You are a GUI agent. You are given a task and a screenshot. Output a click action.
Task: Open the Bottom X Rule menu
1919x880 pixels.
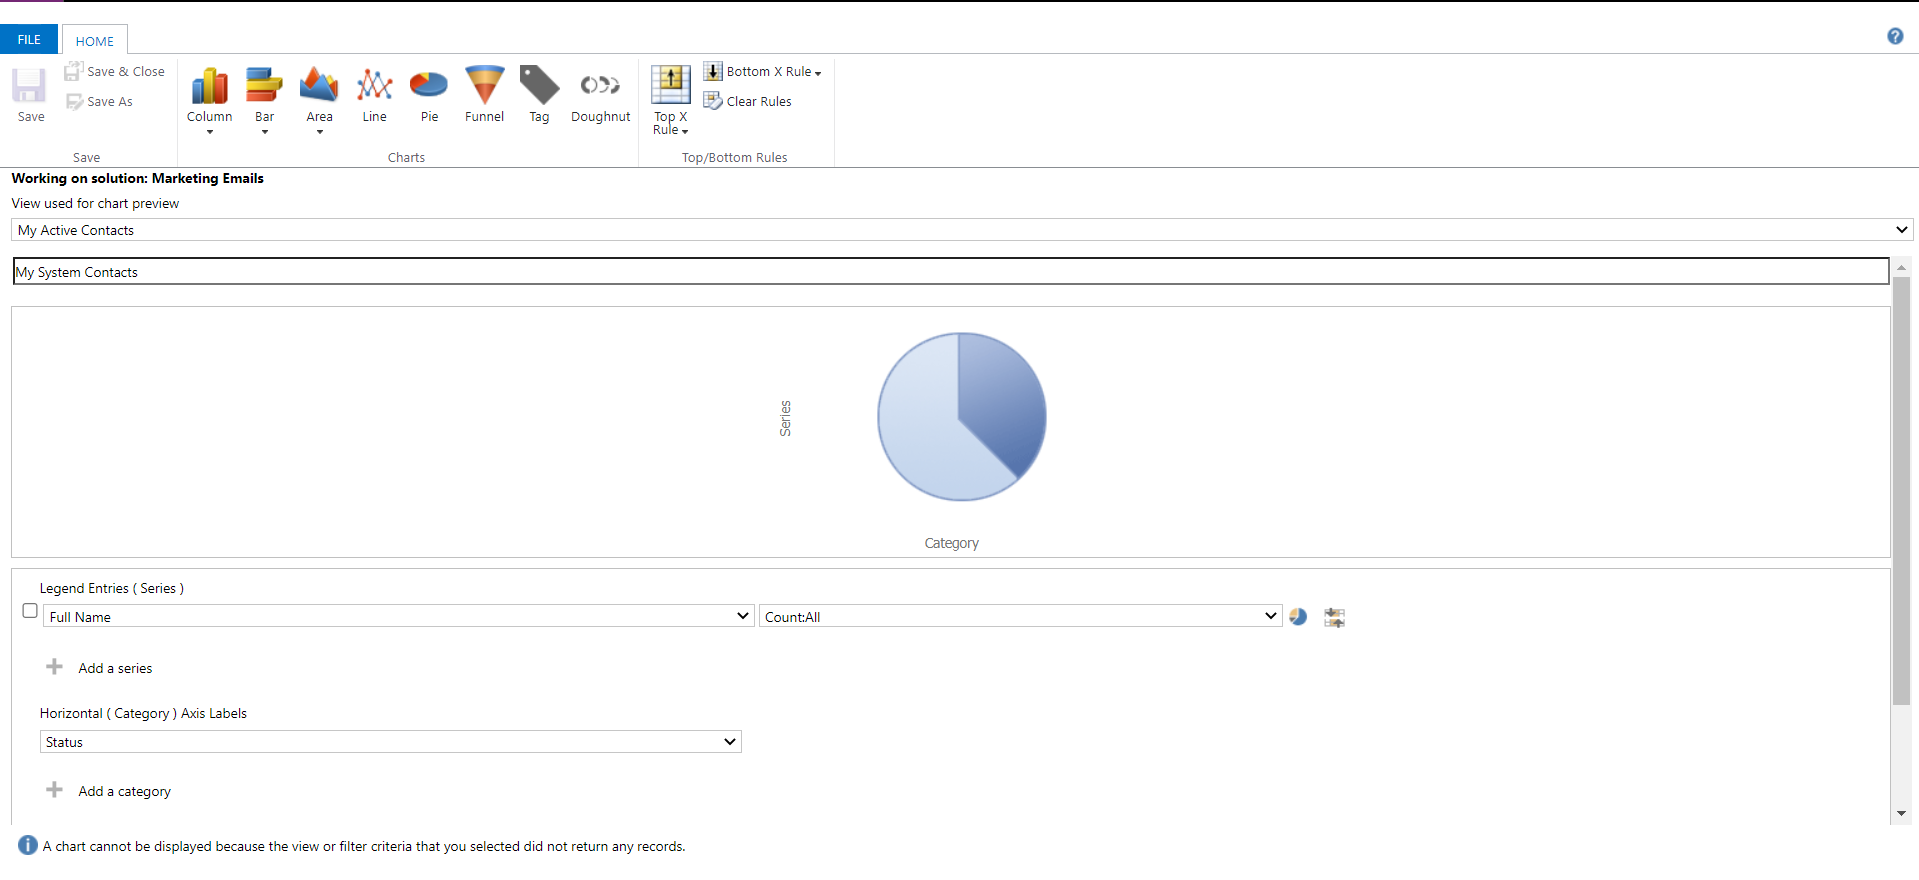(x=762, y=71)
